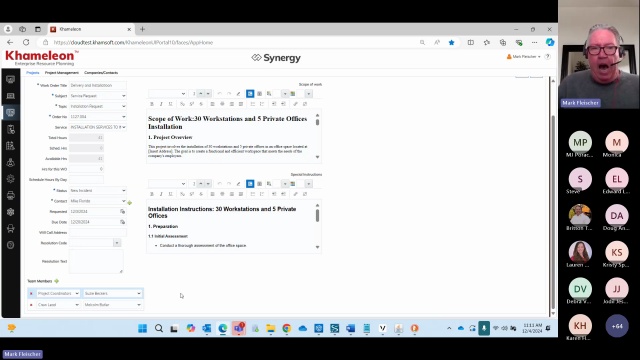Open File Explorer from the Windows taskbar
The height and width of the screenshot is (360, 640).
tap(271, 328)
